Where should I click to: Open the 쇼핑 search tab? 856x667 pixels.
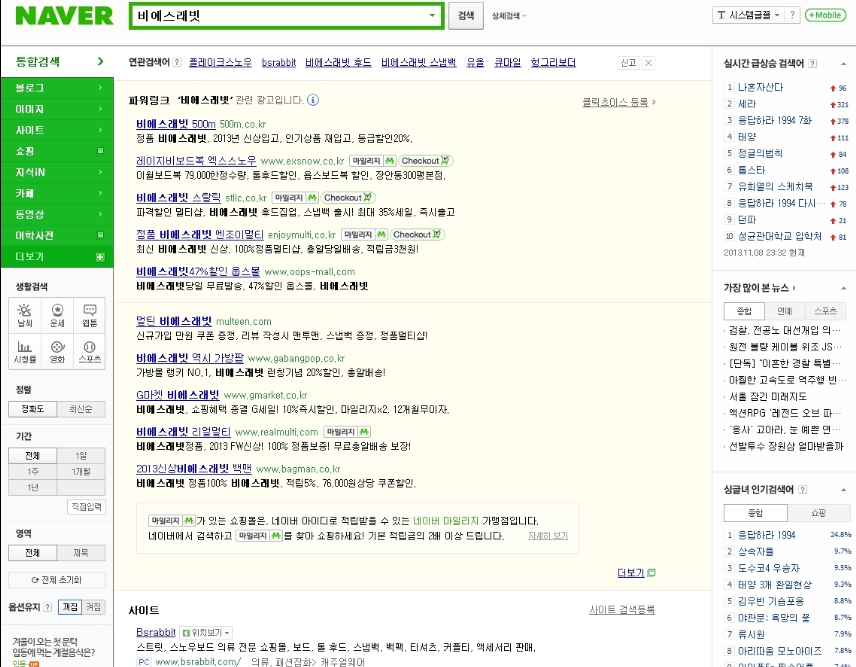click(57, 151)
